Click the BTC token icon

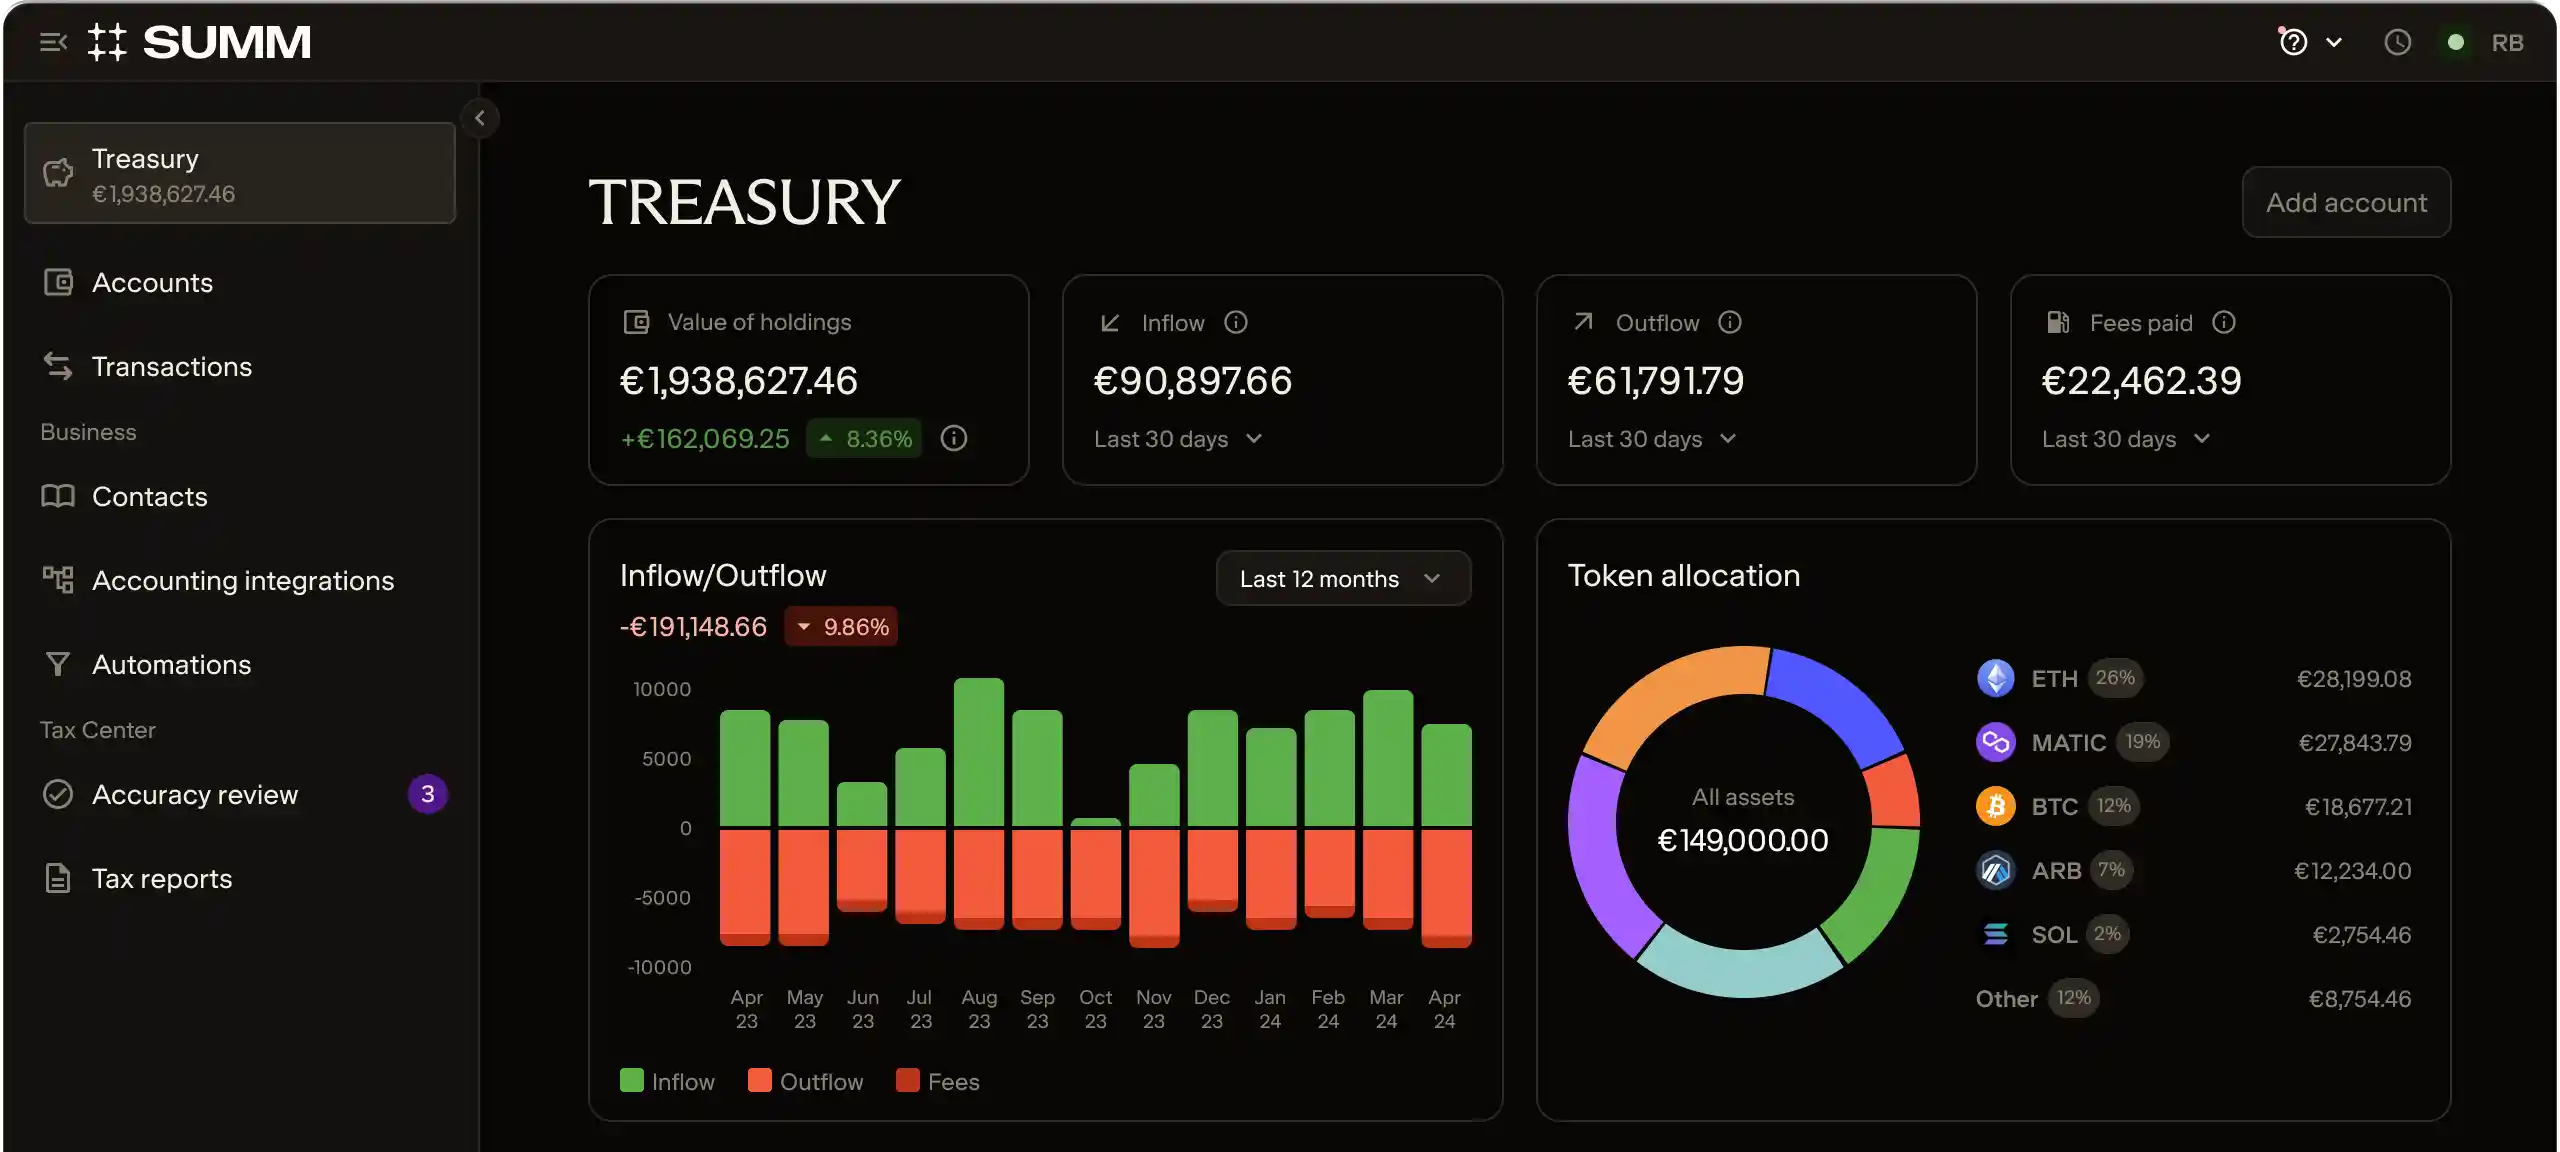pos(1995,806)
